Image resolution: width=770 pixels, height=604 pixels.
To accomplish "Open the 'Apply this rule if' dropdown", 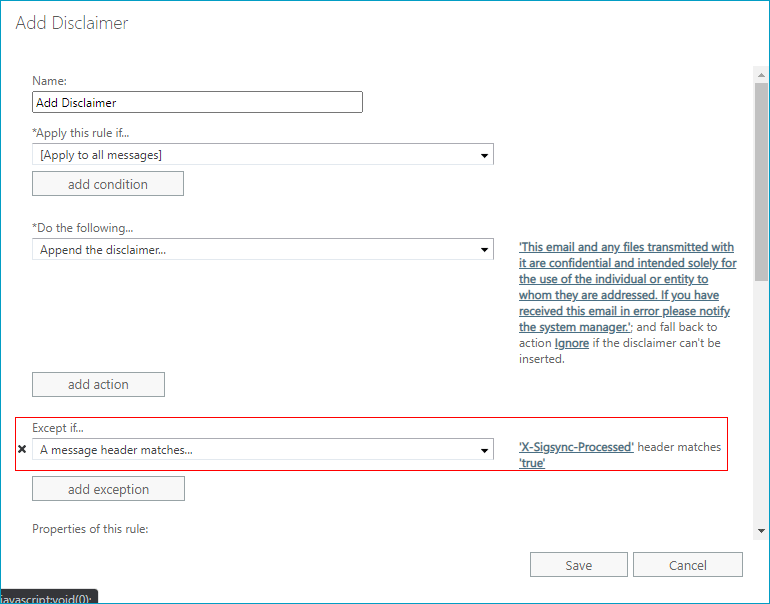I will [262, 155].
